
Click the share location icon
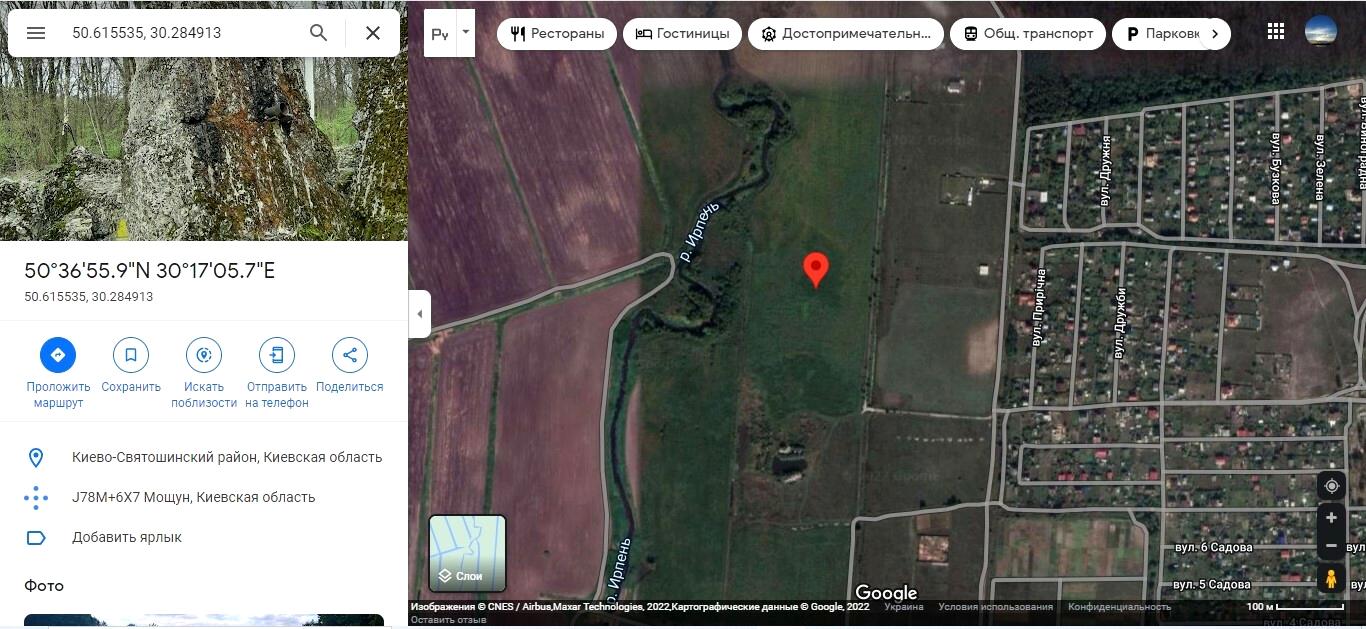point(349,355)
